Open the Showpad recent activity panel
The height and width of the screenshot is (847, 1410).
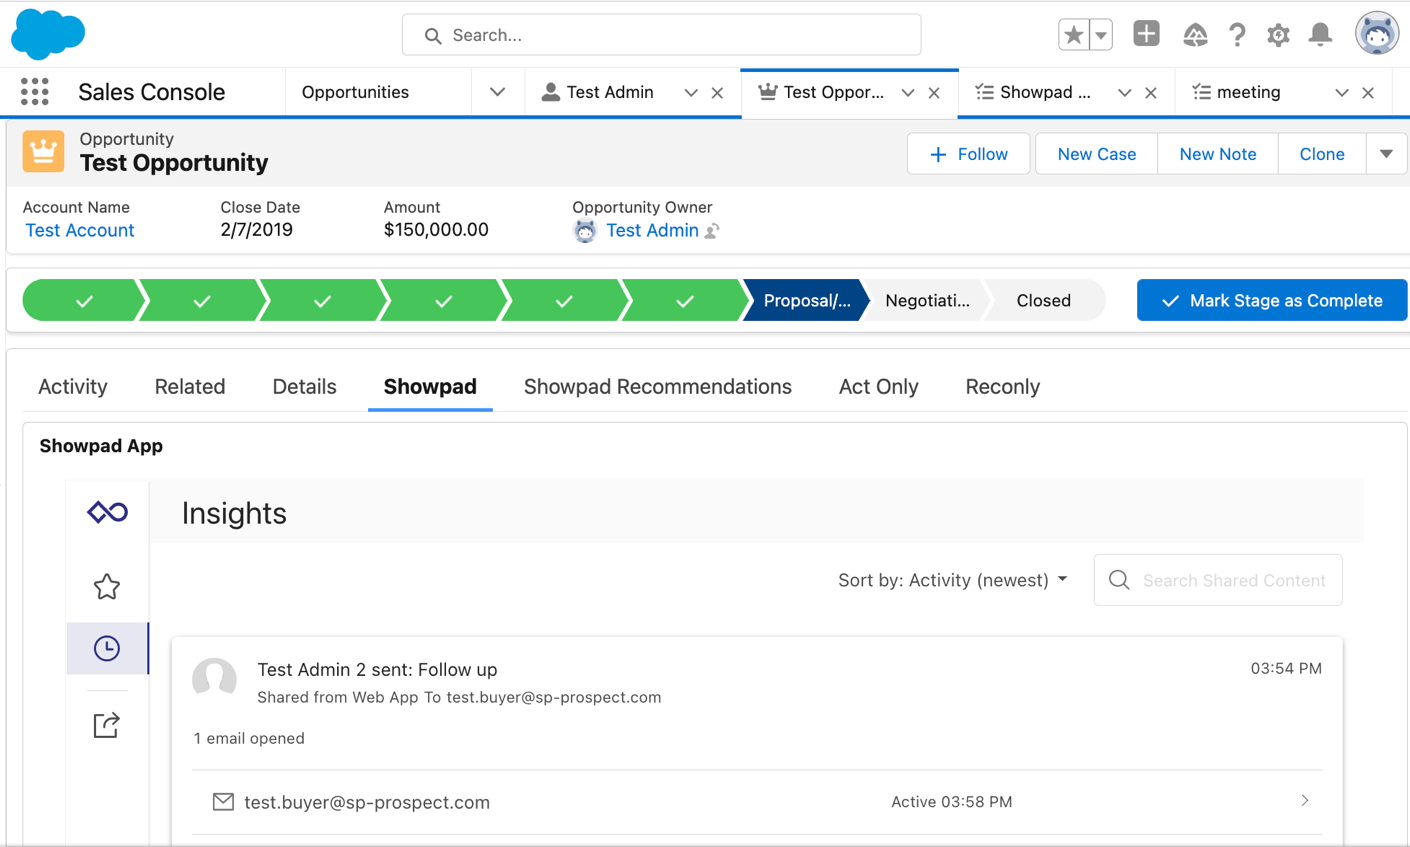pyautogui.click(x=106, y=647)
